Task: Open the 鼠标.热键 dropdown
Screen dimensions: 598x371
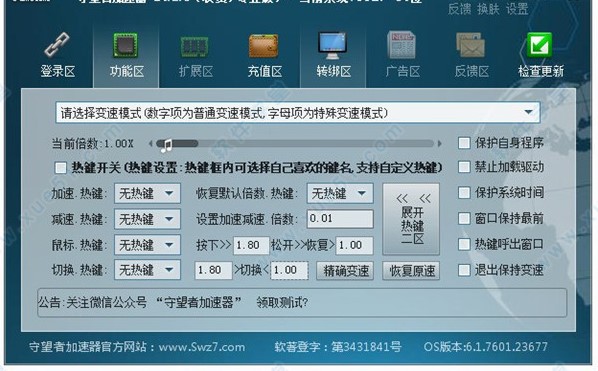Action: (x=147, y=245)
